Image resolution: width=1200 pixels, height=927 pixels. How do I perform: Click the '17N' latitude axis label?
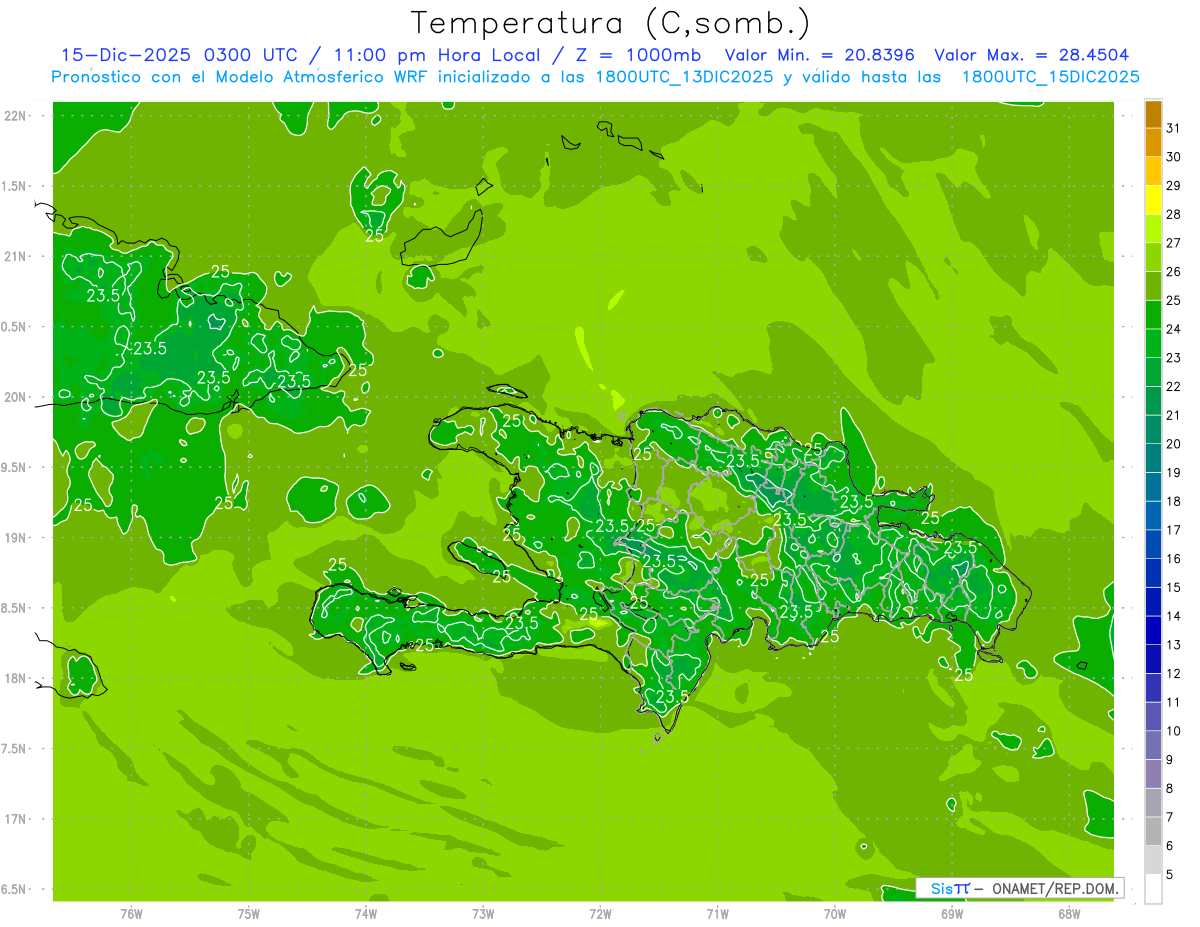[16, 819]
